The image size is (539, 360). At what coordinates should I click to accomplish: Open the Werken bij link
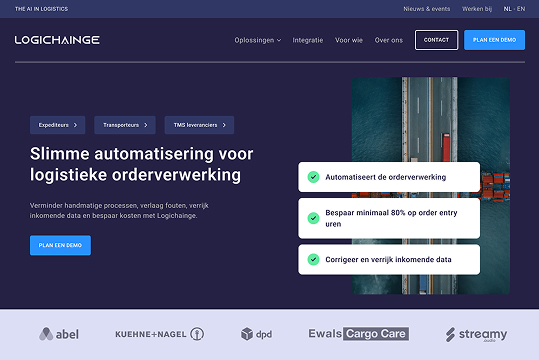(477, 9)
